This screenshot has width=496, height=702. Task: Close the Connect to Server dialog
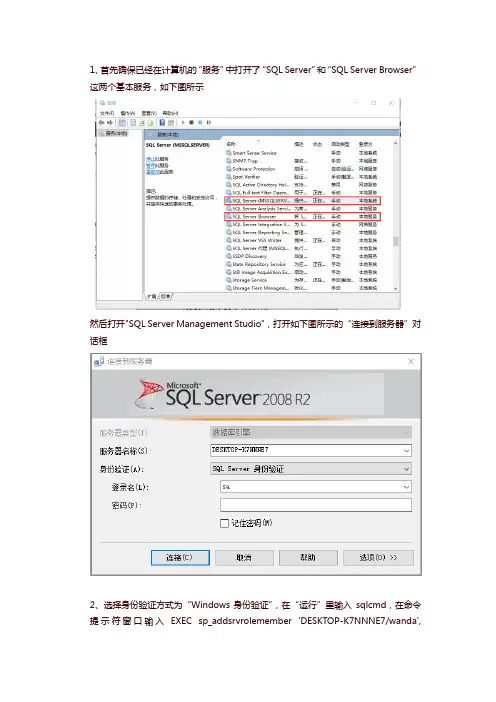coord(410,361)
